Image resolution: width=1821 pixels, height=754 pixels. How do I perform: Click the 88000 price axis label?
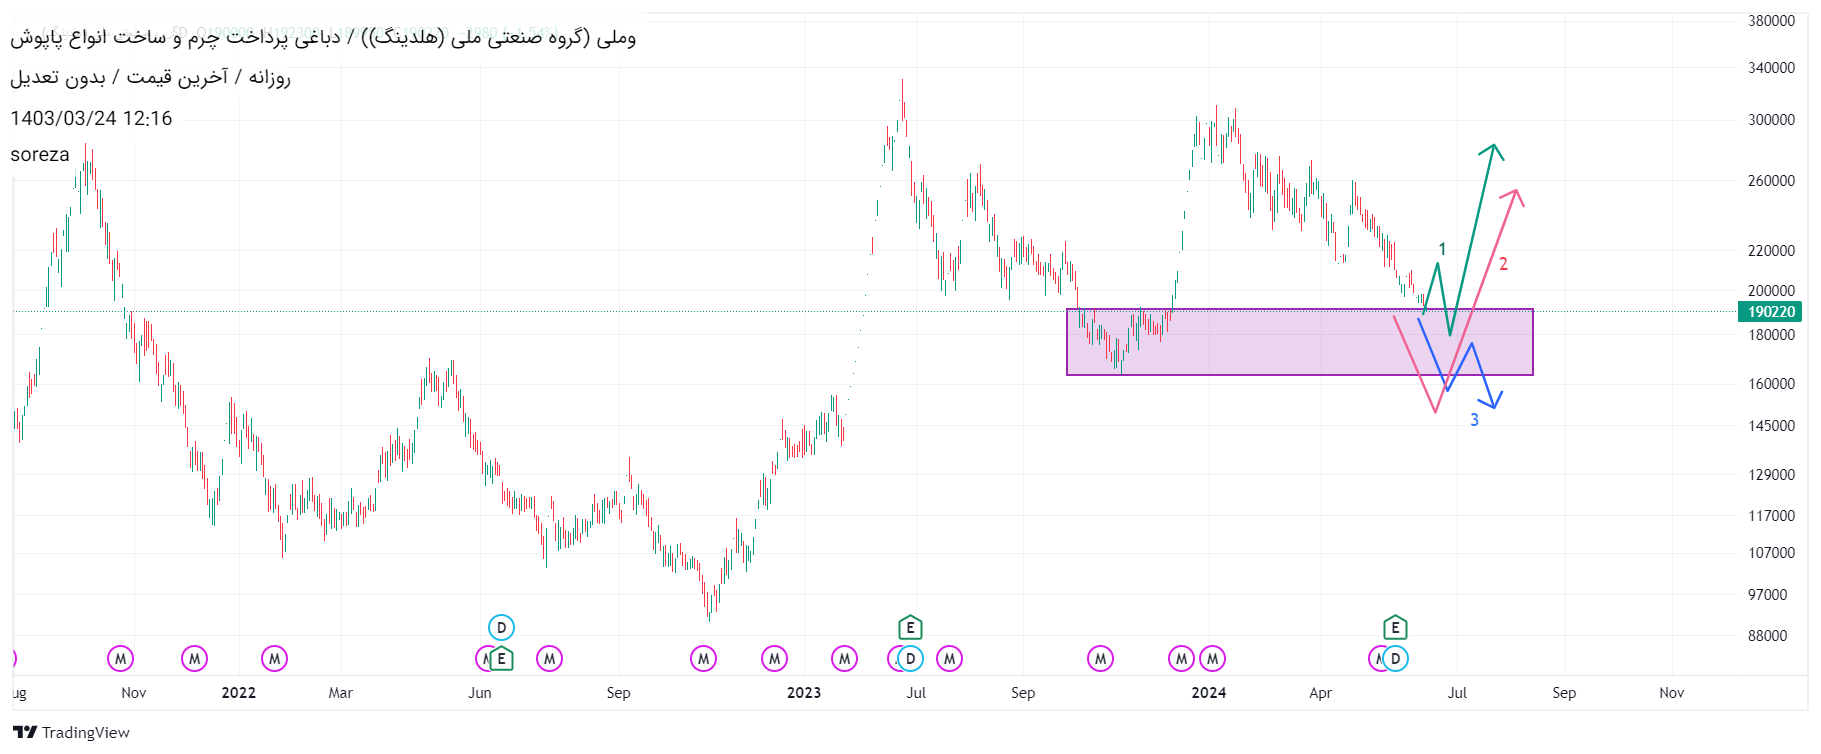tap(1767, 635)
